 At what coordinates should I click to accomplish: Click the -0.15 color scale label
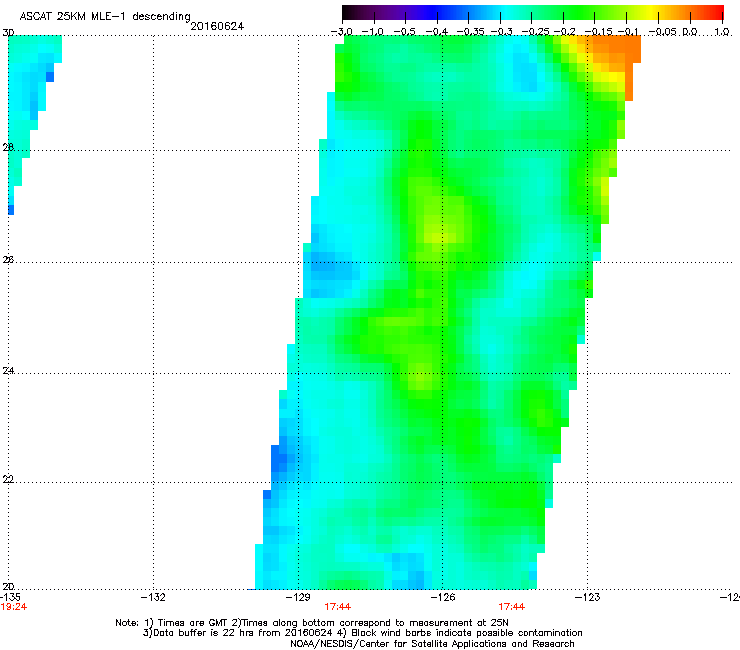click(598, 32)
